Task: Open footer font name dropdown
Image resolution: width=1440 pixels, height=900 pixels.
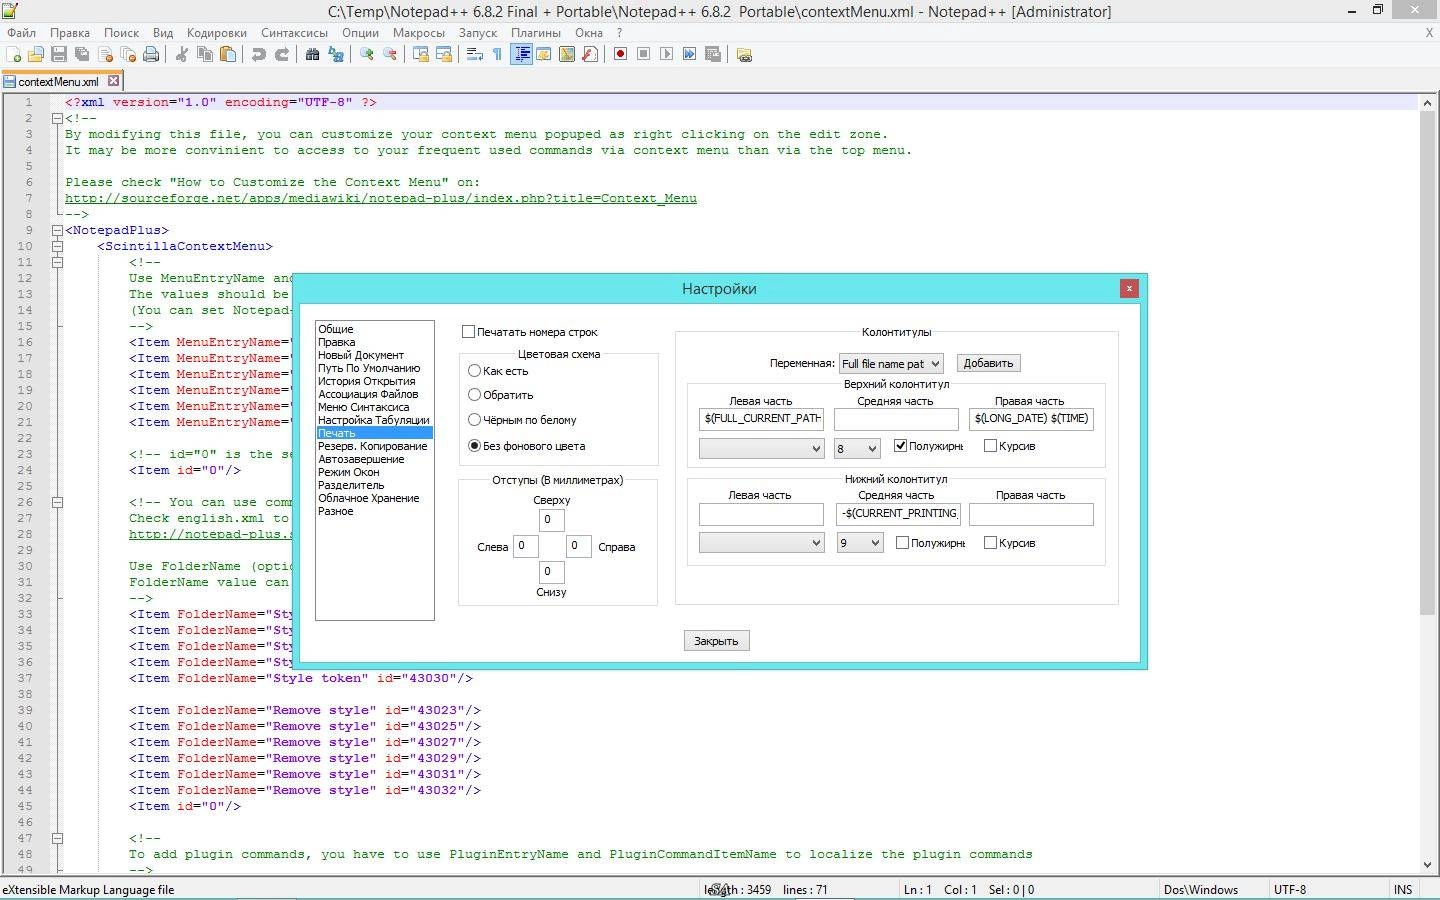Action: click(x=761, y=543)
